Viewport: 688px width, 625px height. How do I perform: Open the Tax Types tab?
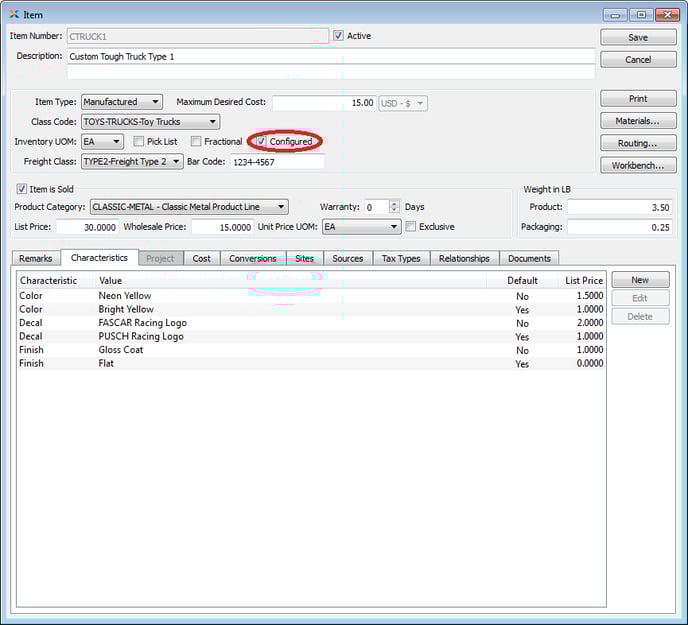pyautogui.click(x=401, y=258)
